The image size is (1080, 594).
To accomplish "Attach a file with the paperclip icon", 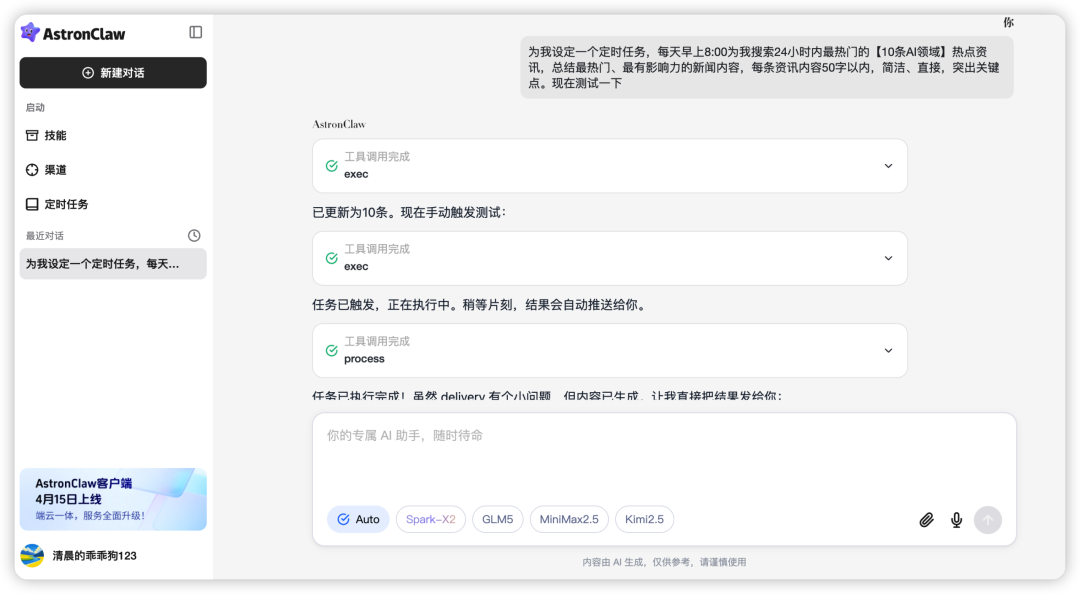I will pyautogui.click(x=926, y=519).
